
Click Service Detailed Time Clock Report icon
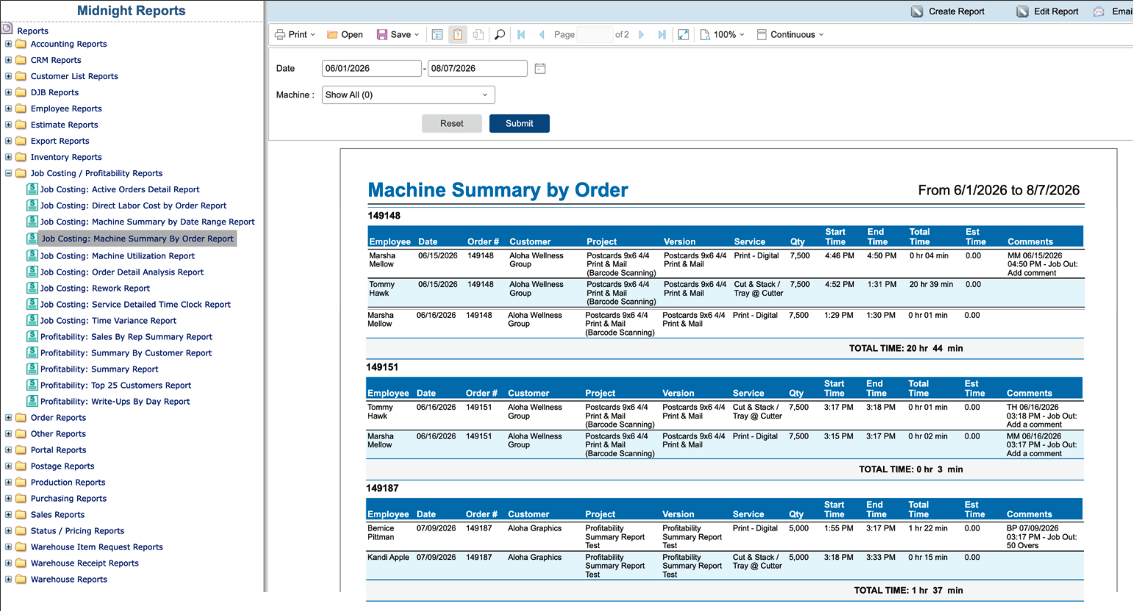32,304
